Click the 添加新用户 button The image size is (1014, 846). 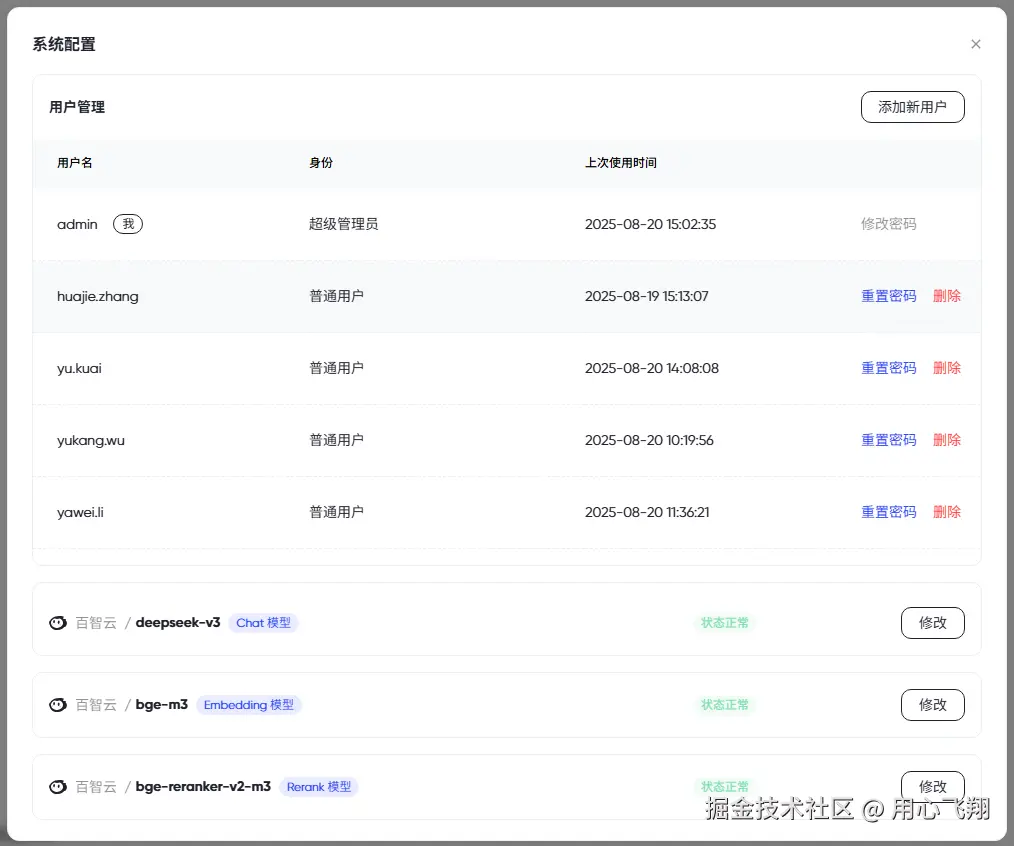912,107
